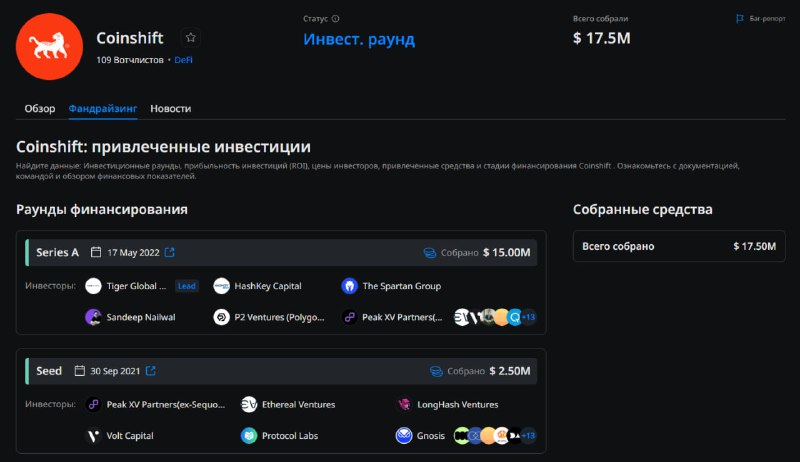Click the LongHash Ventures logo
The height and width of the screenshot is (462, 800).
point(404,404)
